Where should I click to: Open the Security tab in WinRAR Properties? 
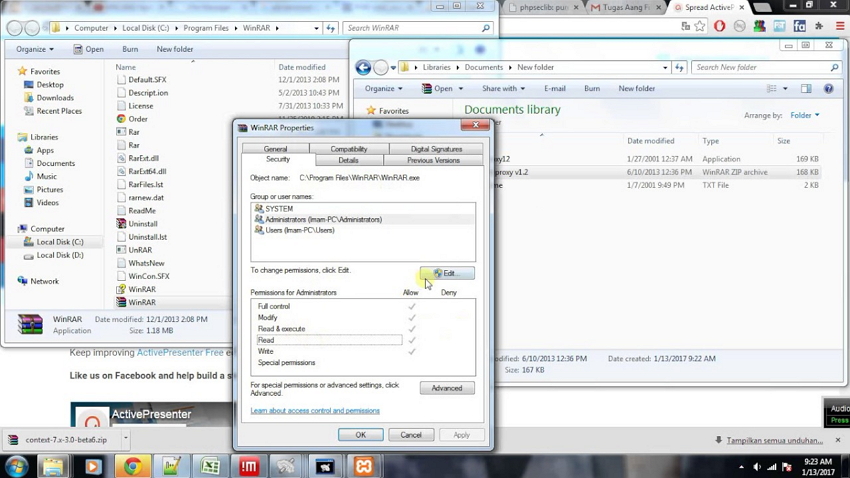coord(278,159)
